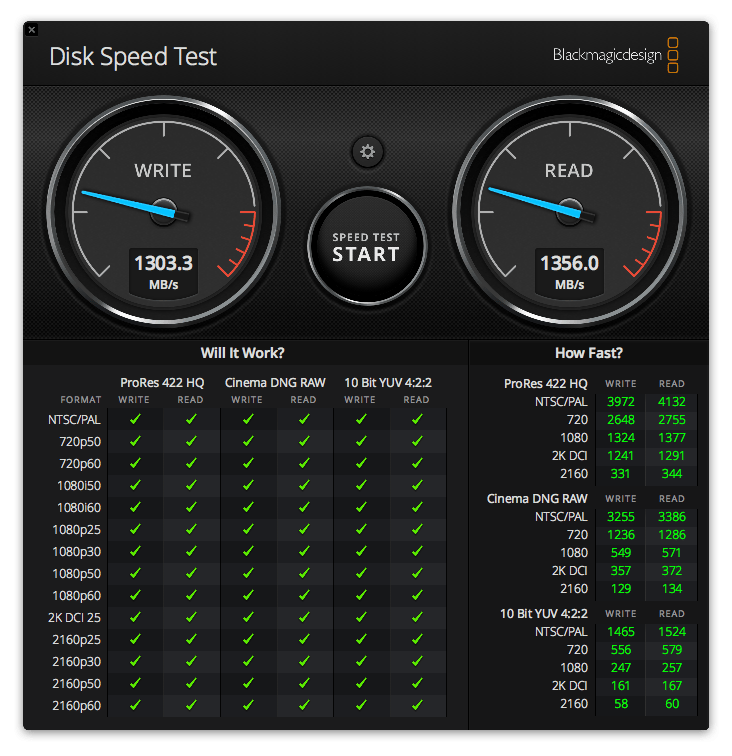Click ProRes 422 HQ write checkmark for 1080p30

[x=135, y=551]
